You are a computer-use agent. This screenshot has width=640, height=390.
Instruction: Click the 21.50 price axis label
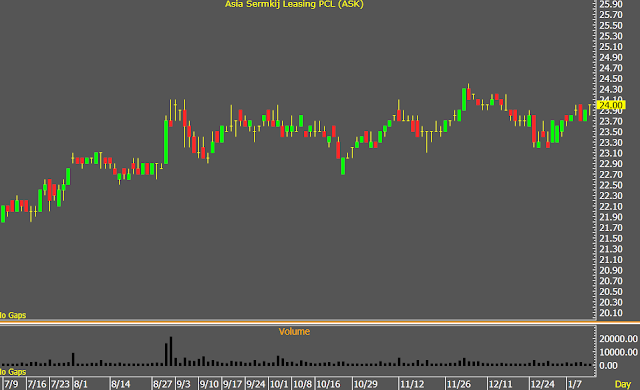coord(611,239)
